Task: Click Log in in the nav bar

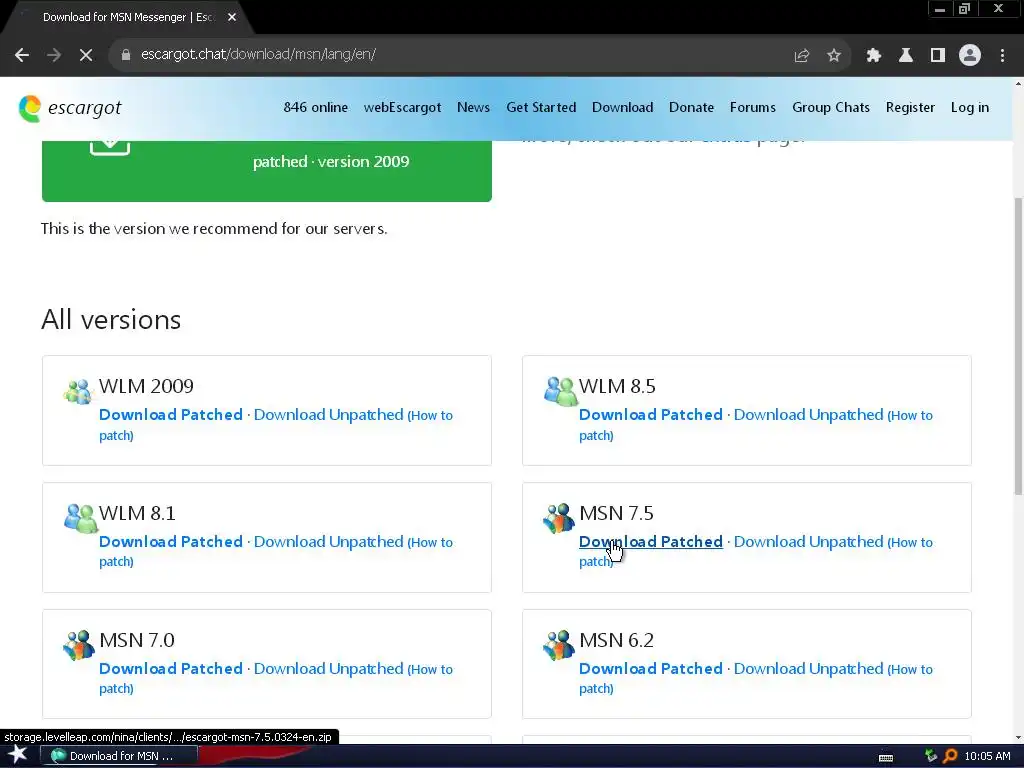Action: pyautogui.click(x=970, y=107)
